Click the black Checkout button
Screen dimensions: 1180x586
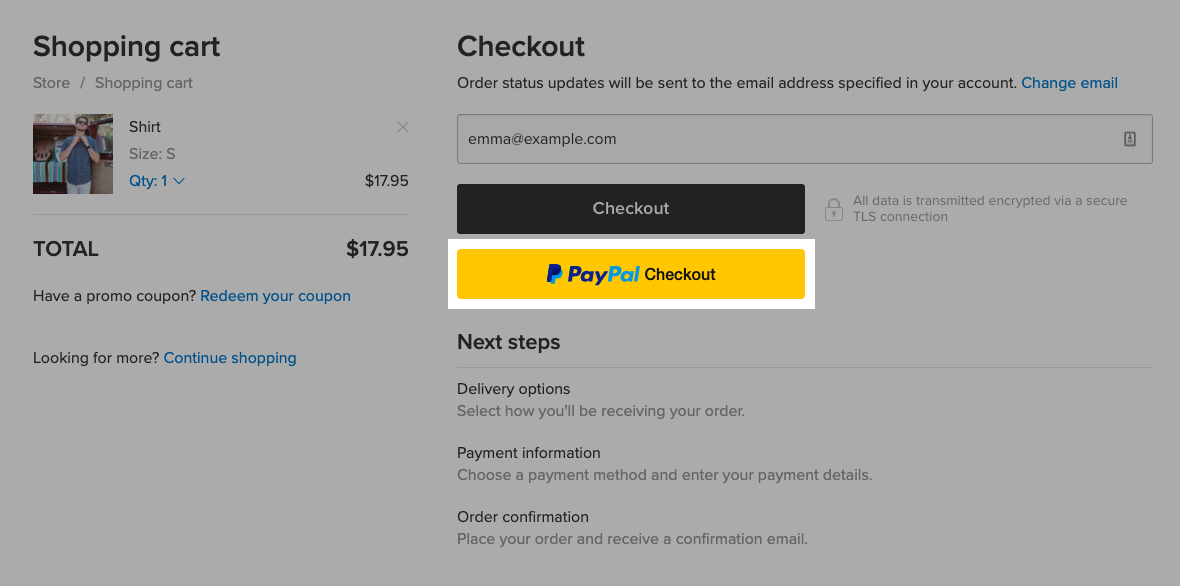point(631,208)
